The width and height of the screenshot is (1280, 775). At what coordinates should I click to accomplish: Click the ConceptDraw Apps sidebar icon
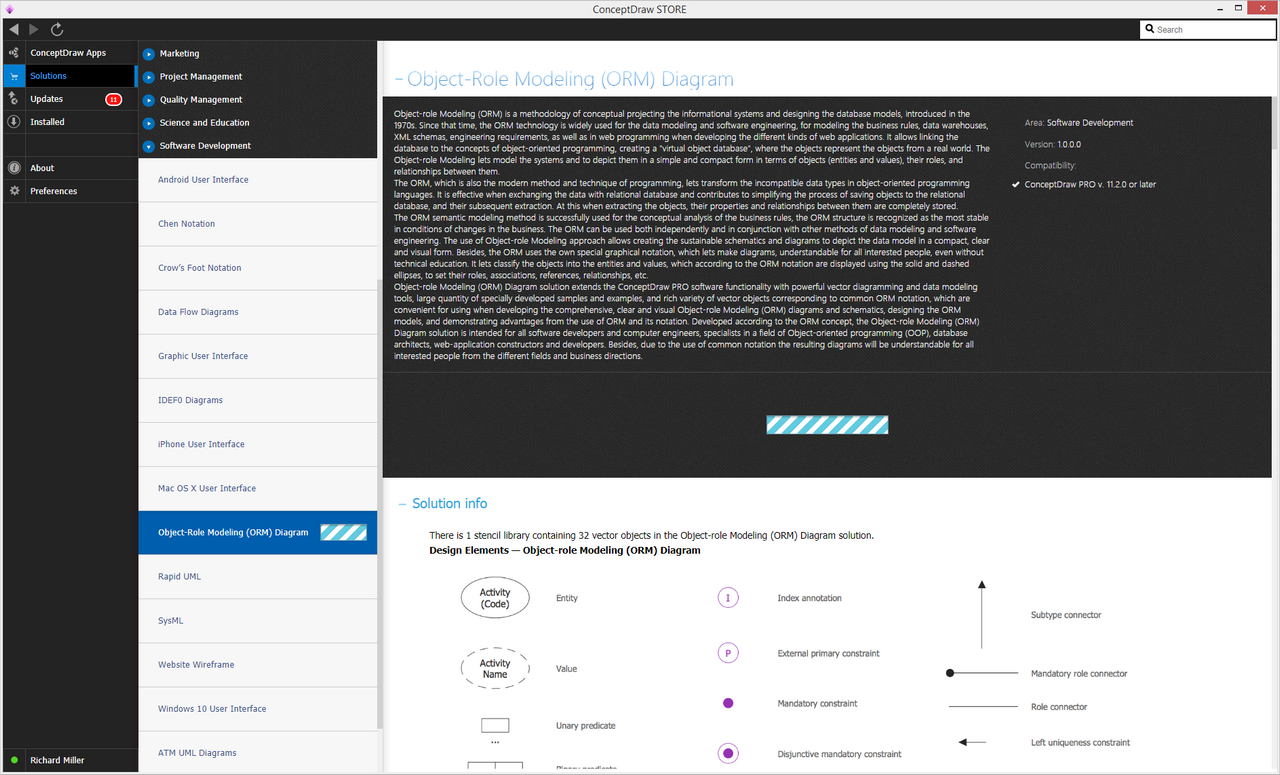pyautogui.click(x=13, y=53)
